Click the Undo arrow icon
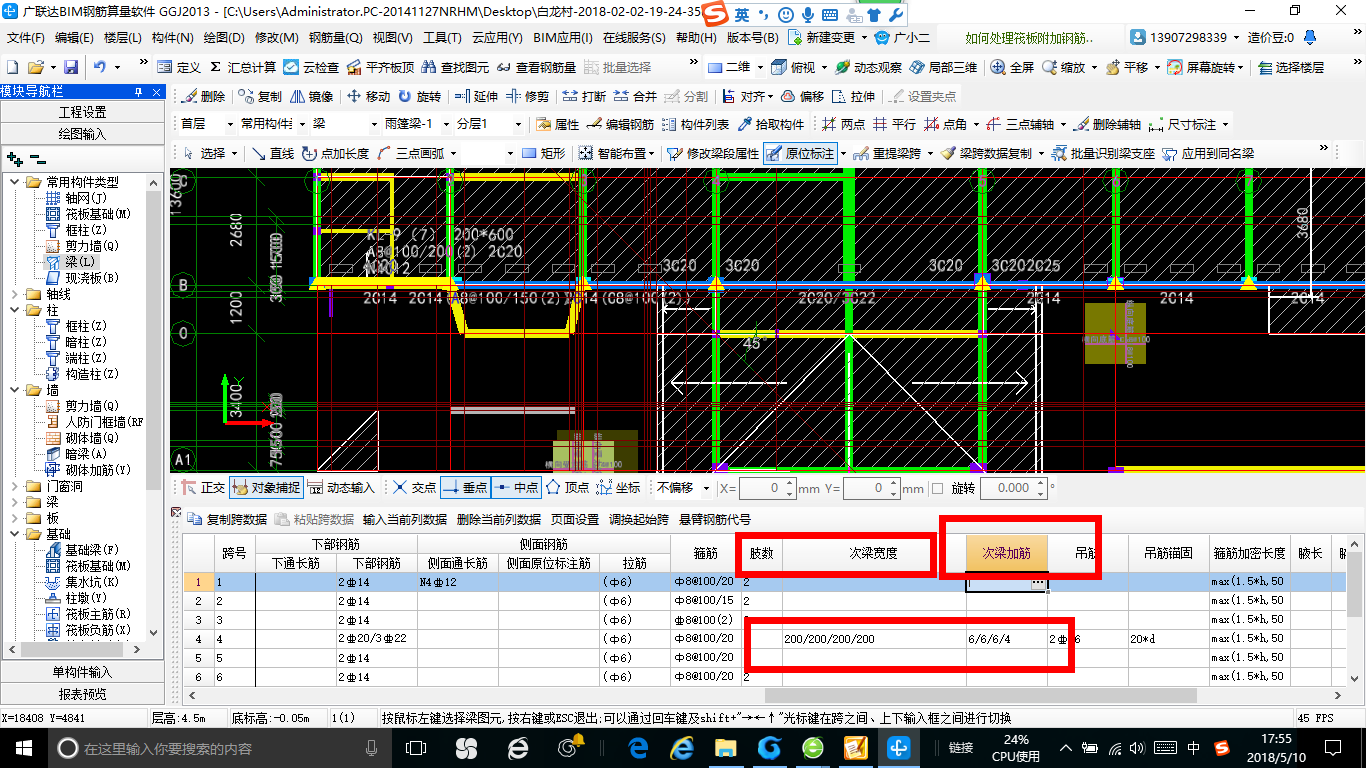This screenshot has width=1366, height=768. (x=100, y=67)
